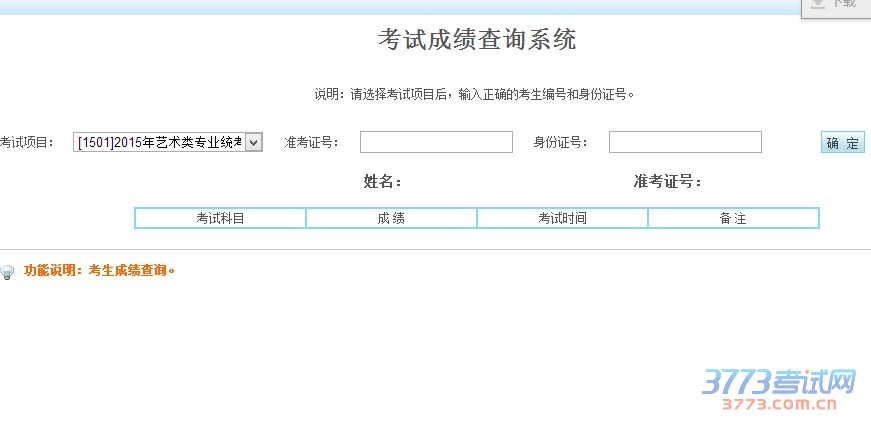Click the lightbulb icon beside 功能说明
The image size is (871, 429).
pos(8,272)
